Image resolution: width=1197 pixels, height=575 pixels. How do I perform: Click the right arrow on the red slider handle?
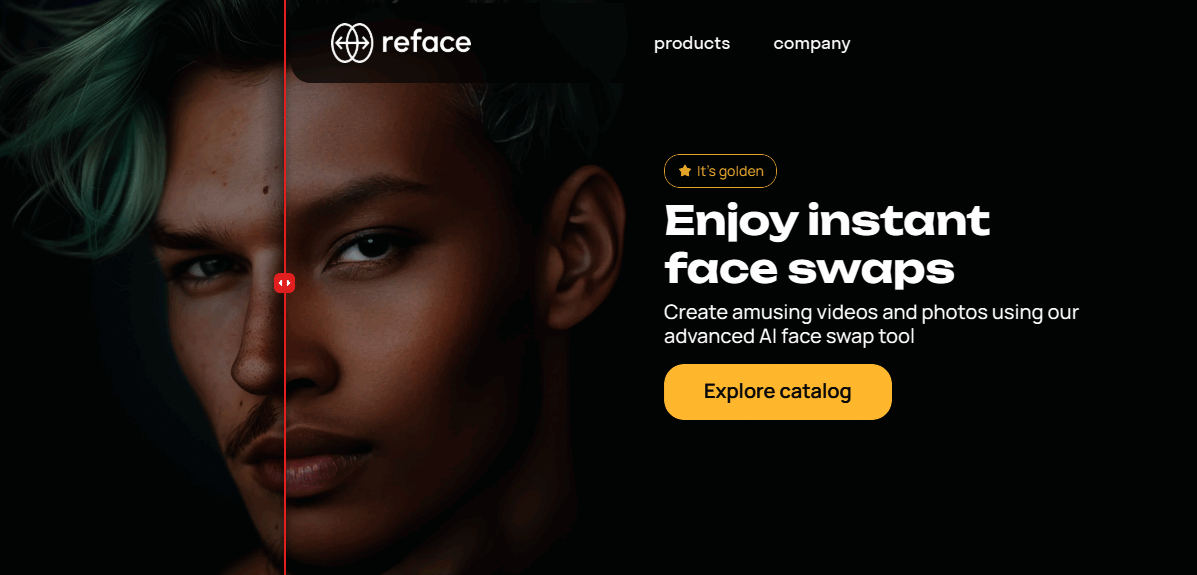click(x=289, y=283)
